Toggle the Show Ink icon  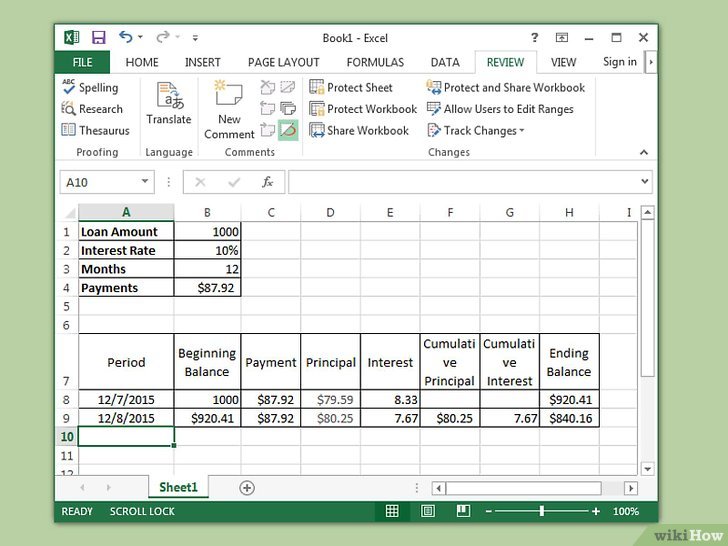288,130
